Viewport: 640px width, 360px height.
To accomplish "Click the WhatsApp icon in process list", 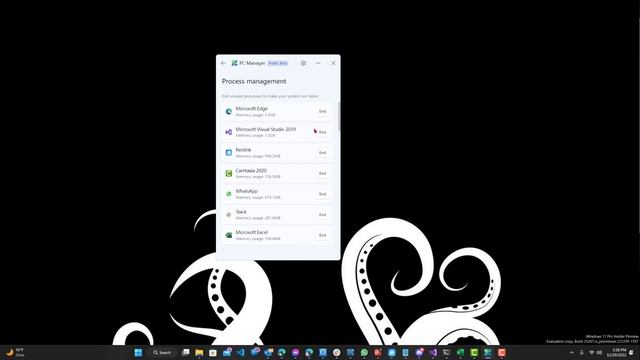I will [229, 194].
